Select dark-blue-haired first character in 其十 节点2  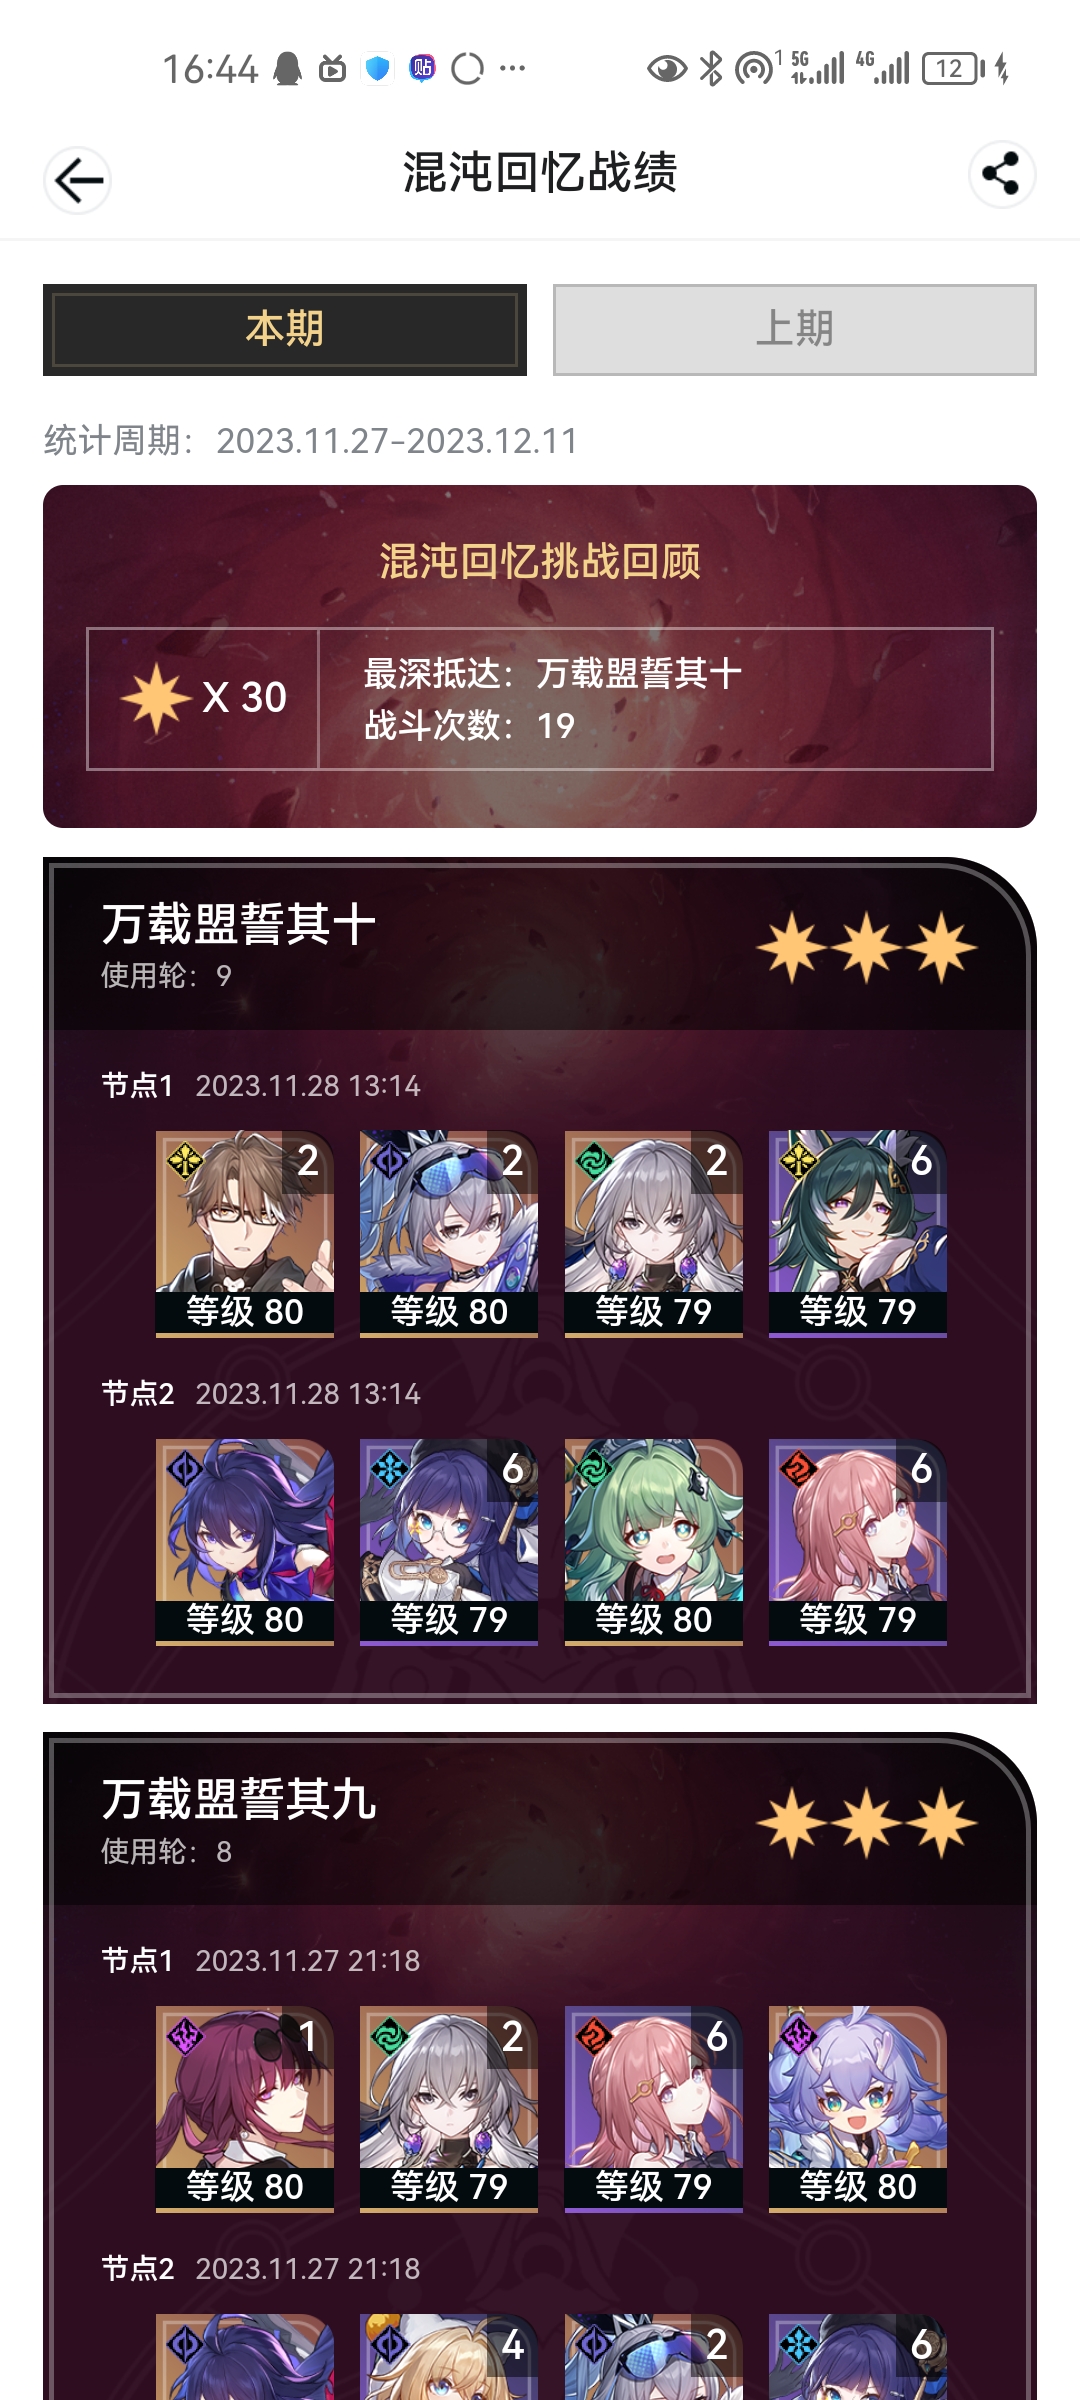click(245, 1542)
